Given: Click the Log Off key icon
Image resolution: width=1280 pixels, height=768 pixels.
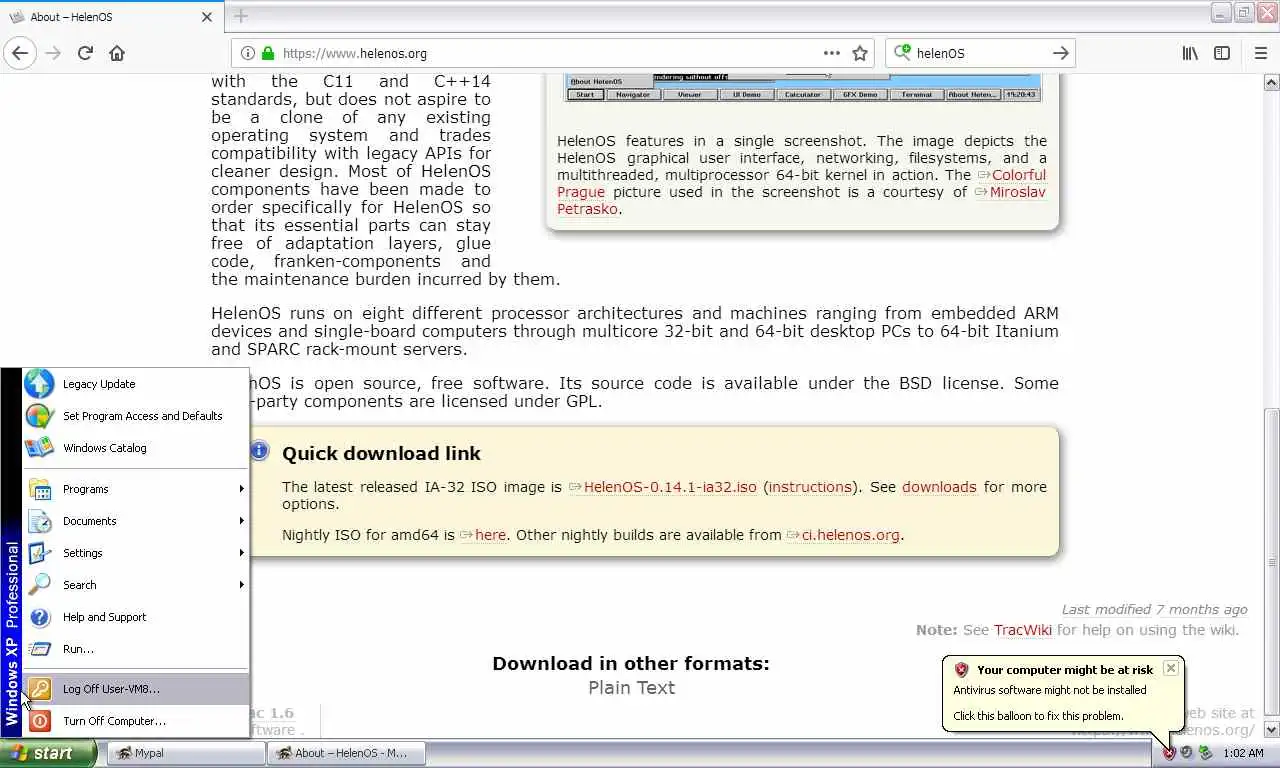Looking at the screenshot, I should pyautogui.click(x=39, y=688).
